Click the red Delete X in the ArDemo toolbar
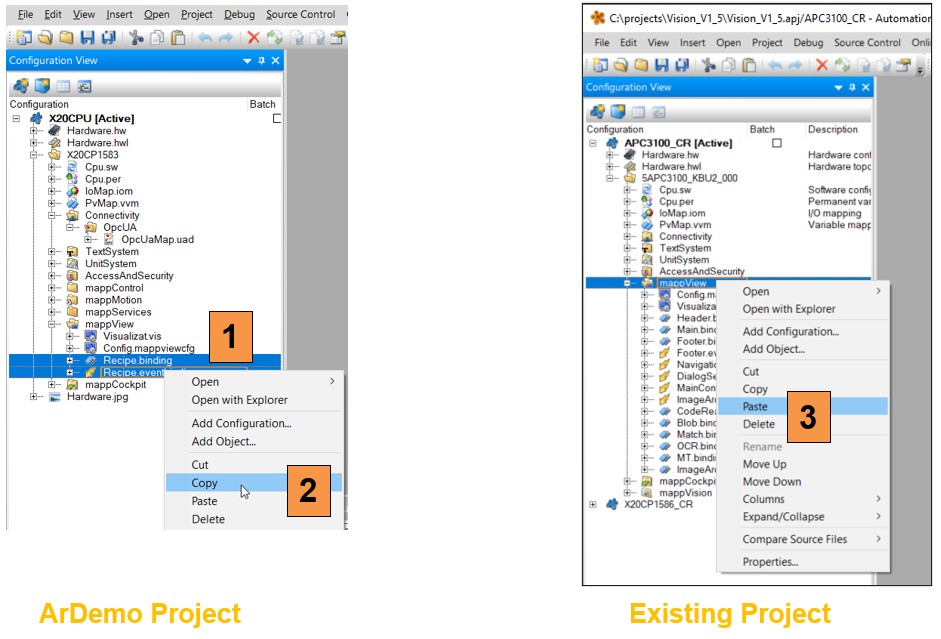Viewport: 941px width, 639px height. coord(253,38)
